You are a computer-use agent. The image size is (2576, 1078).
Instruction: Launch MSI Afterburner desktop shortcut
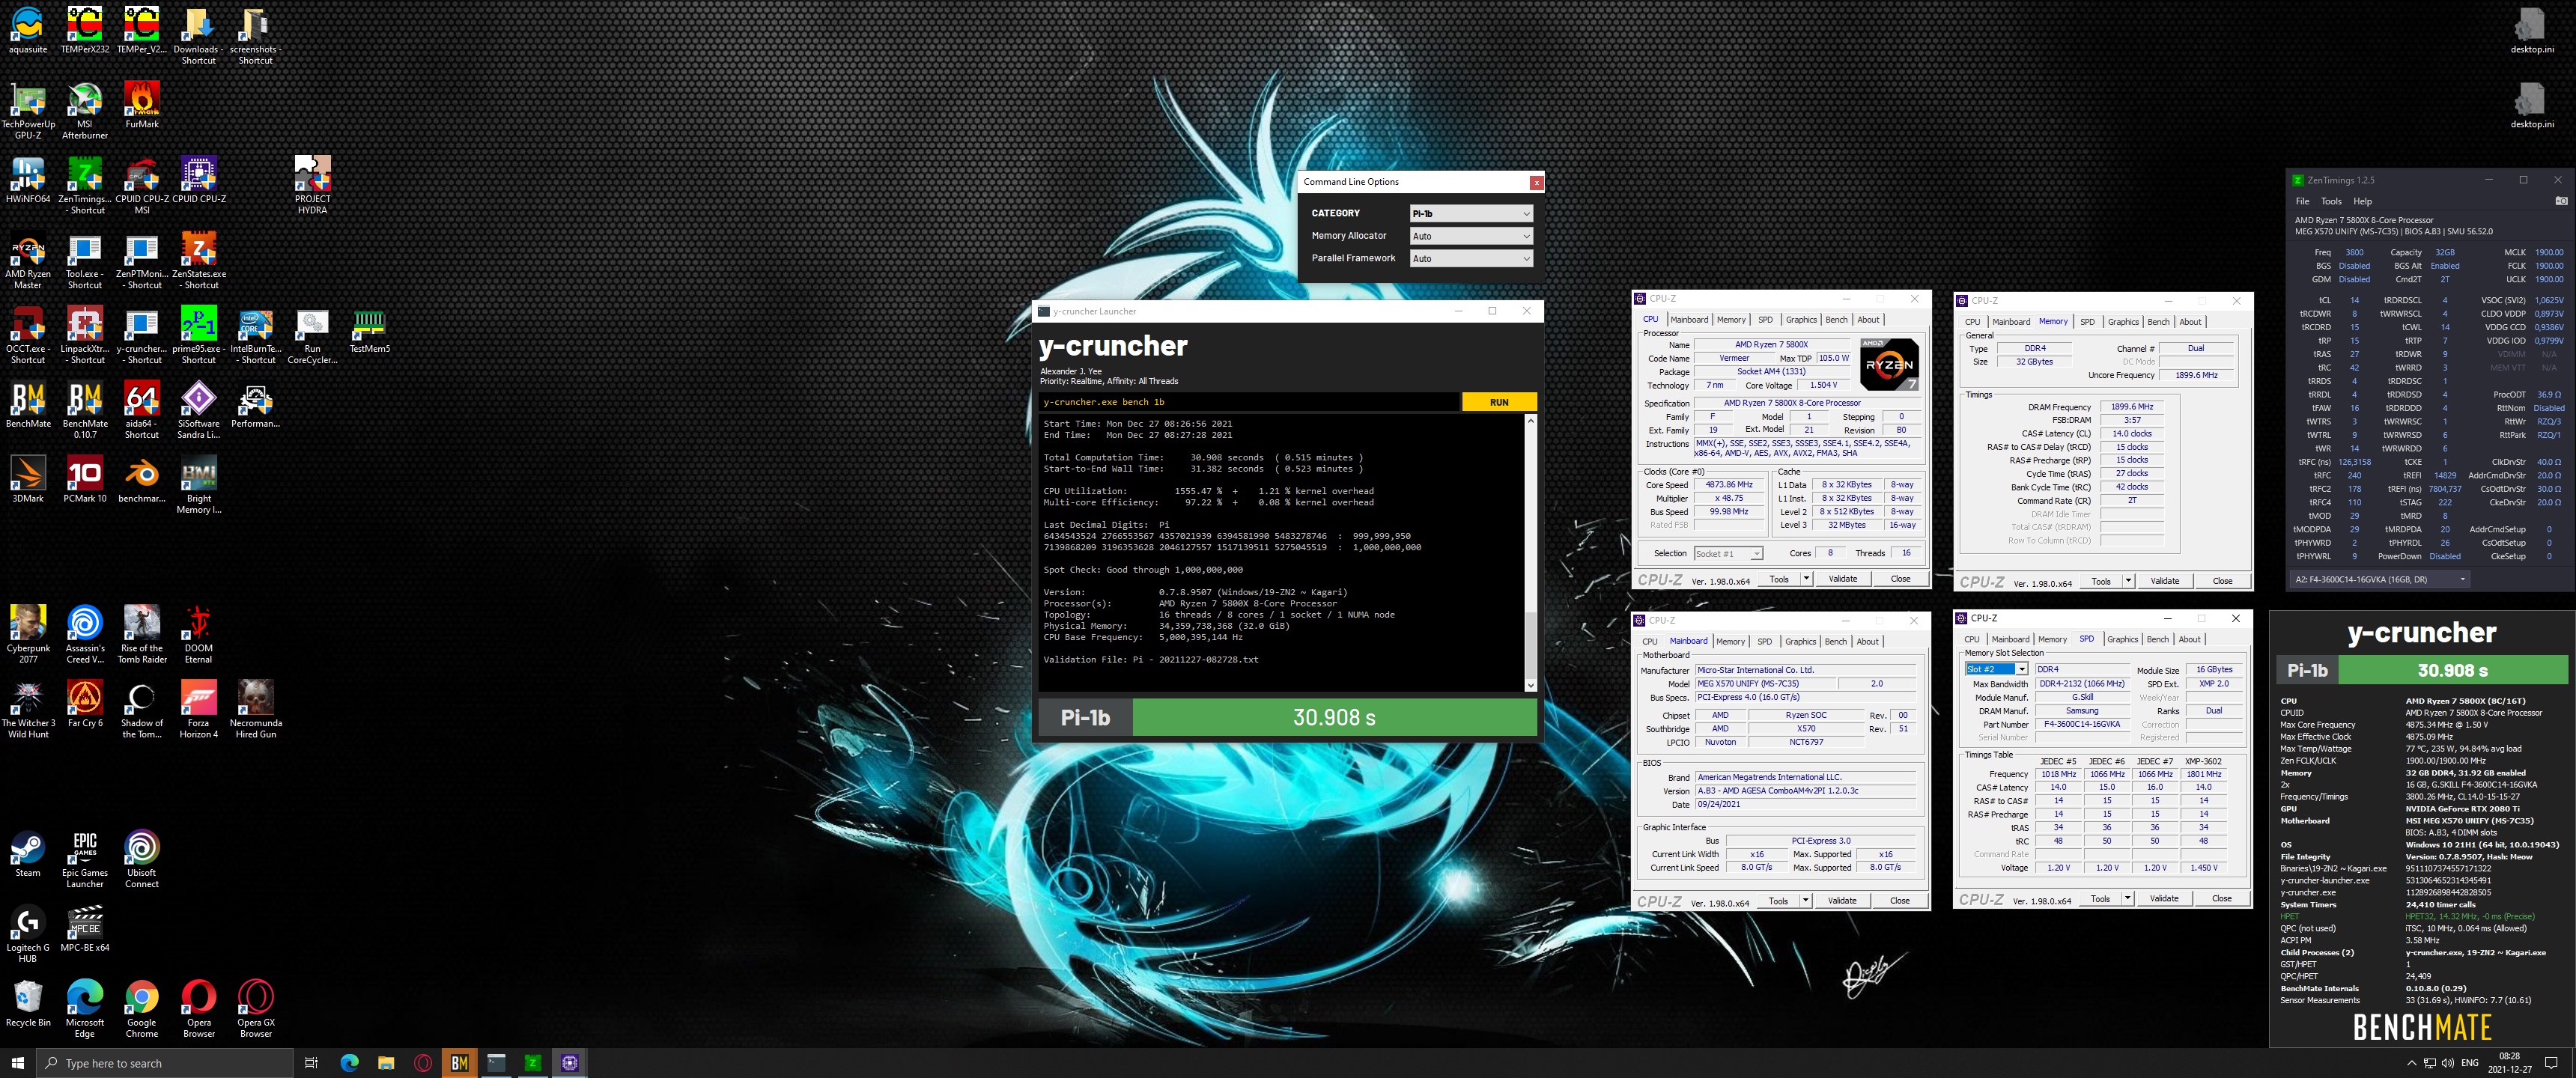(x=85, y=110)
